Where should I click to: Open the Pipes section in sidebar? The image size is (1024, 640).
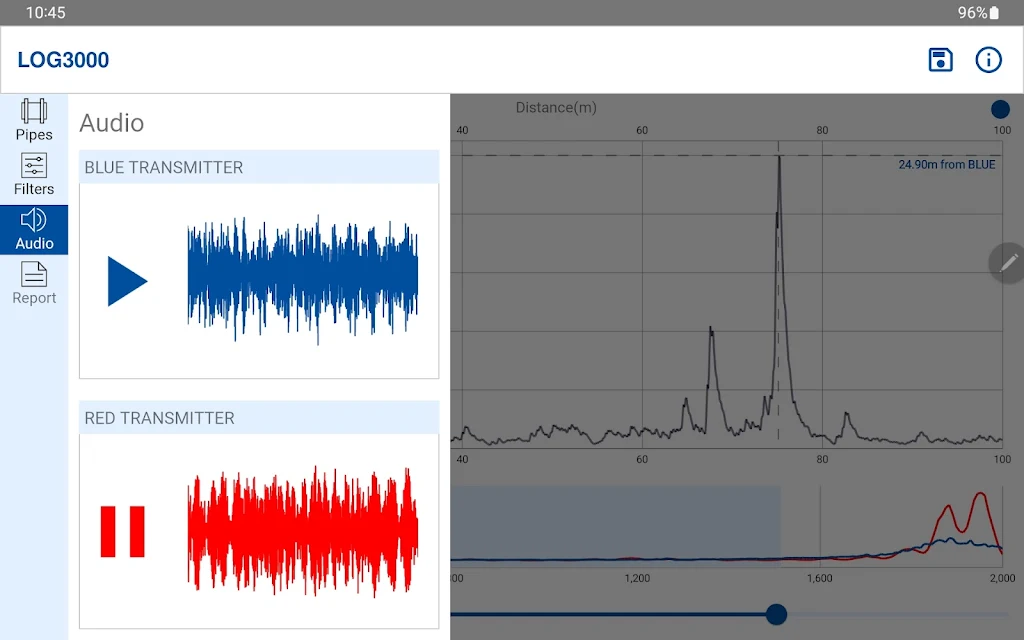(x=34, y=120)
